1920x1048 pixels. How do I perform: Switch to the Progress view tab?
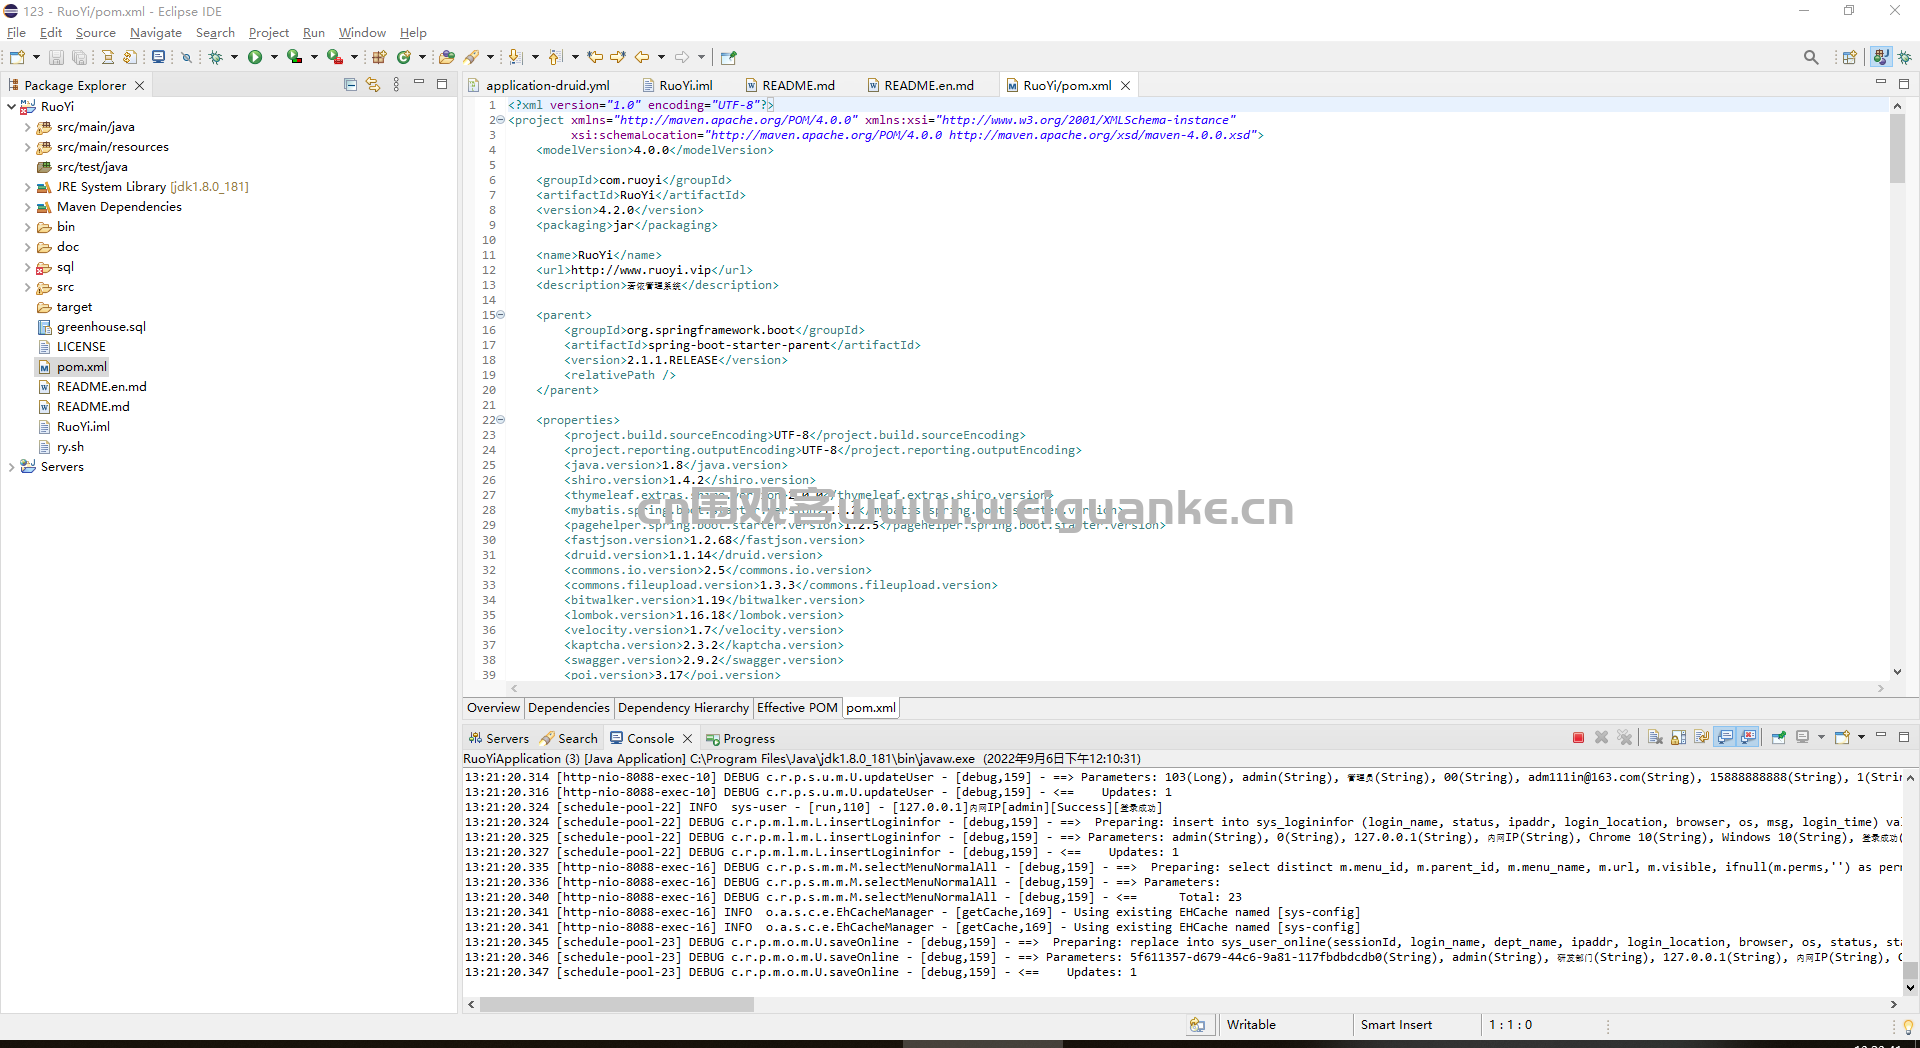click(x=740, y=739)
